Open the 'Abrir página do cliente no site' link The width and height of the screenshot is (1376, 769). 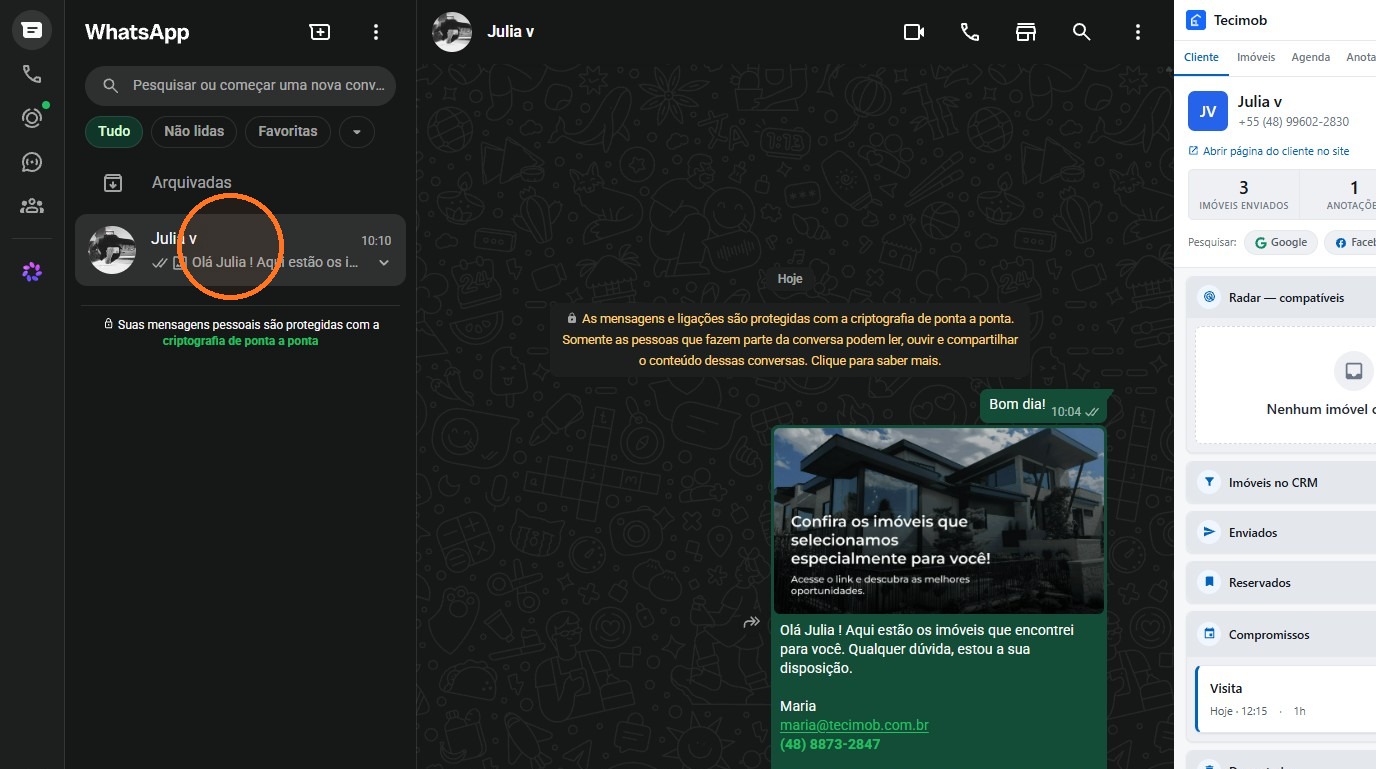[1269, 151]
